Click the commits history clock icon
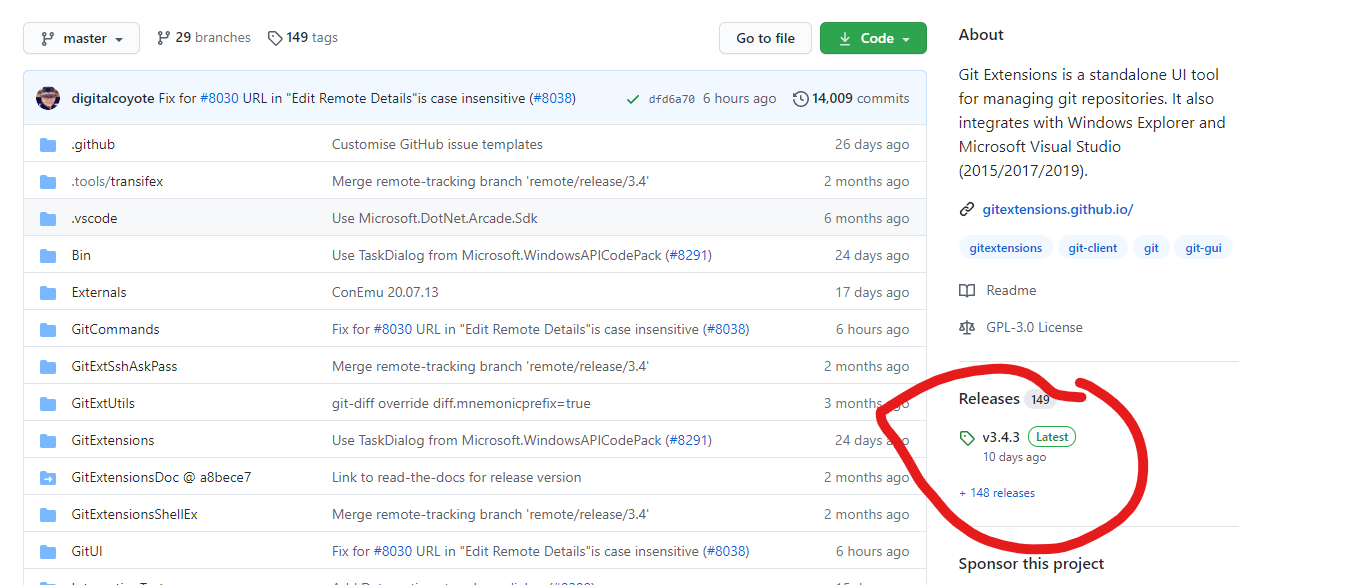 [800, 98]
